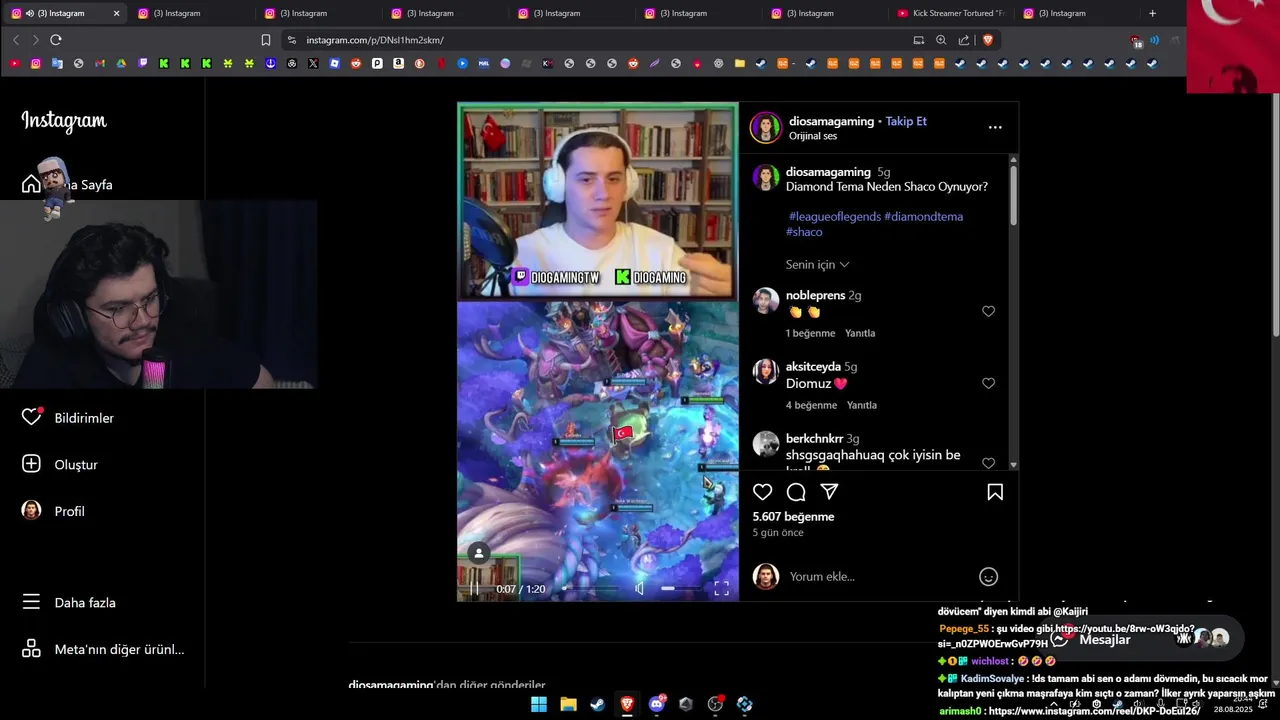
Task: Save the post with the bookmark icon
Action: 995,492
